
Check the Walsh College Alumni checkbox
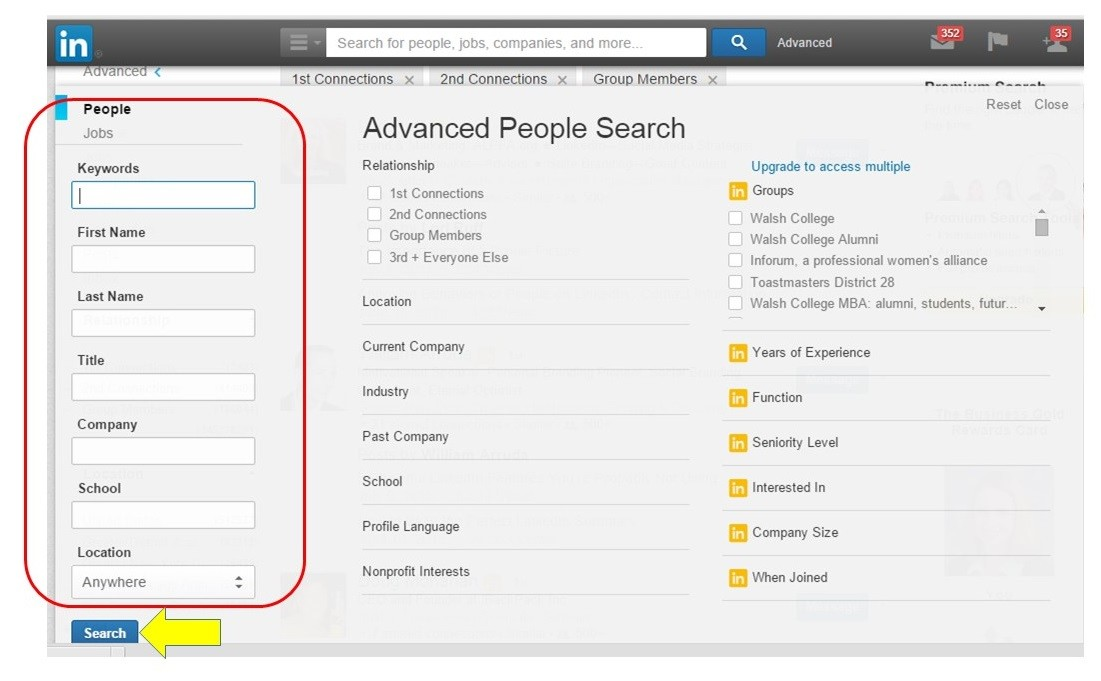click(735, 239)
